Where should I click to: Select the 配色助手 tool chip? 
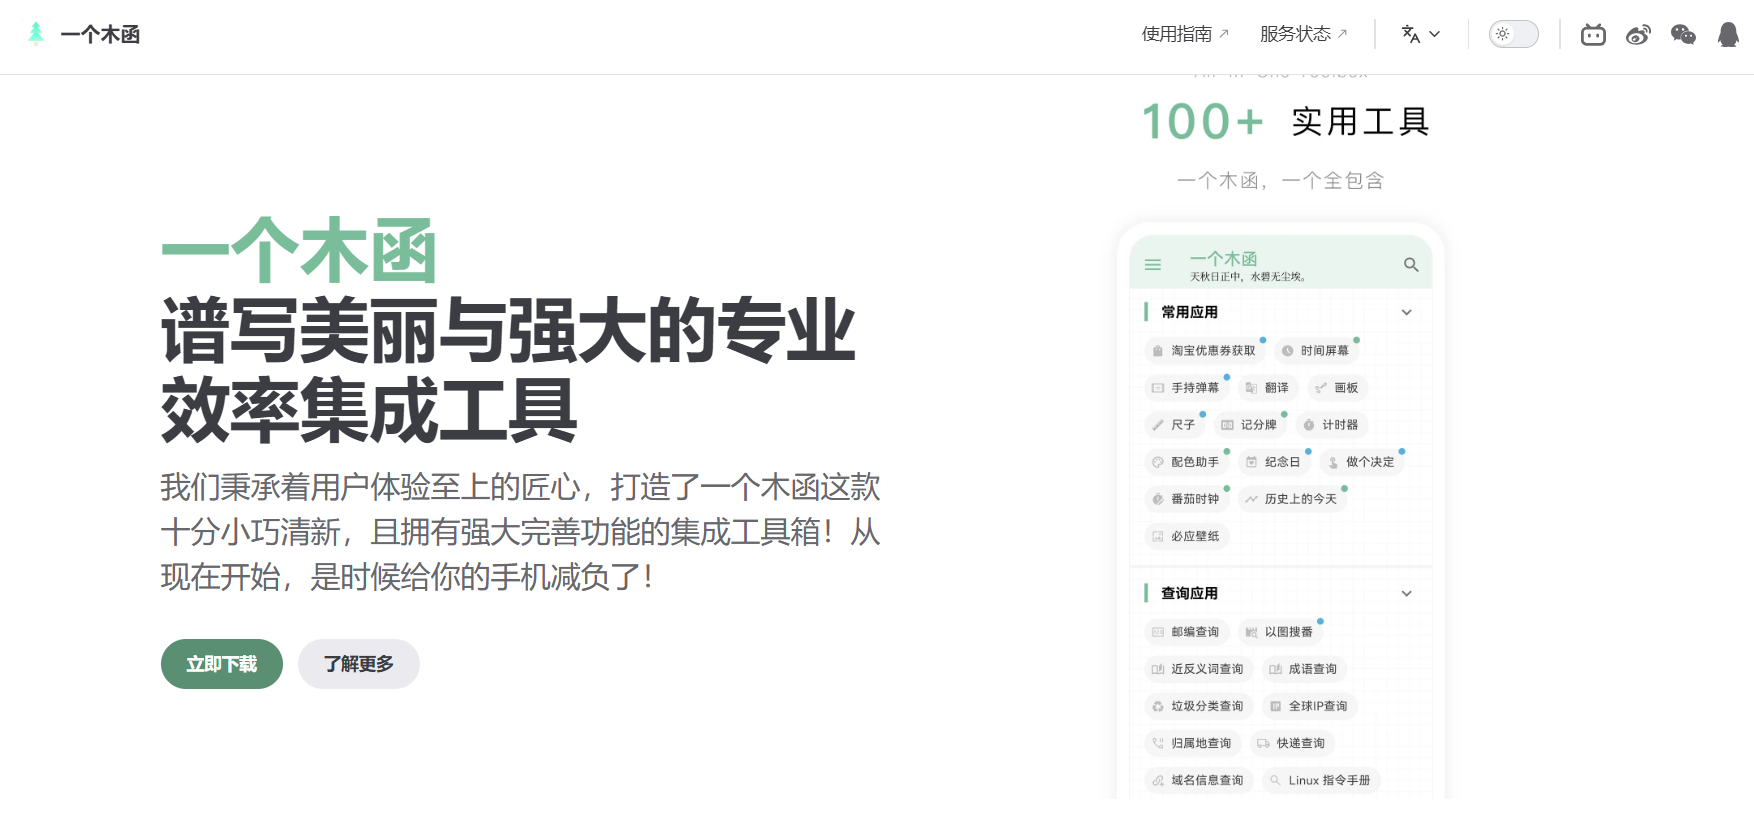tap(1186, 462)
